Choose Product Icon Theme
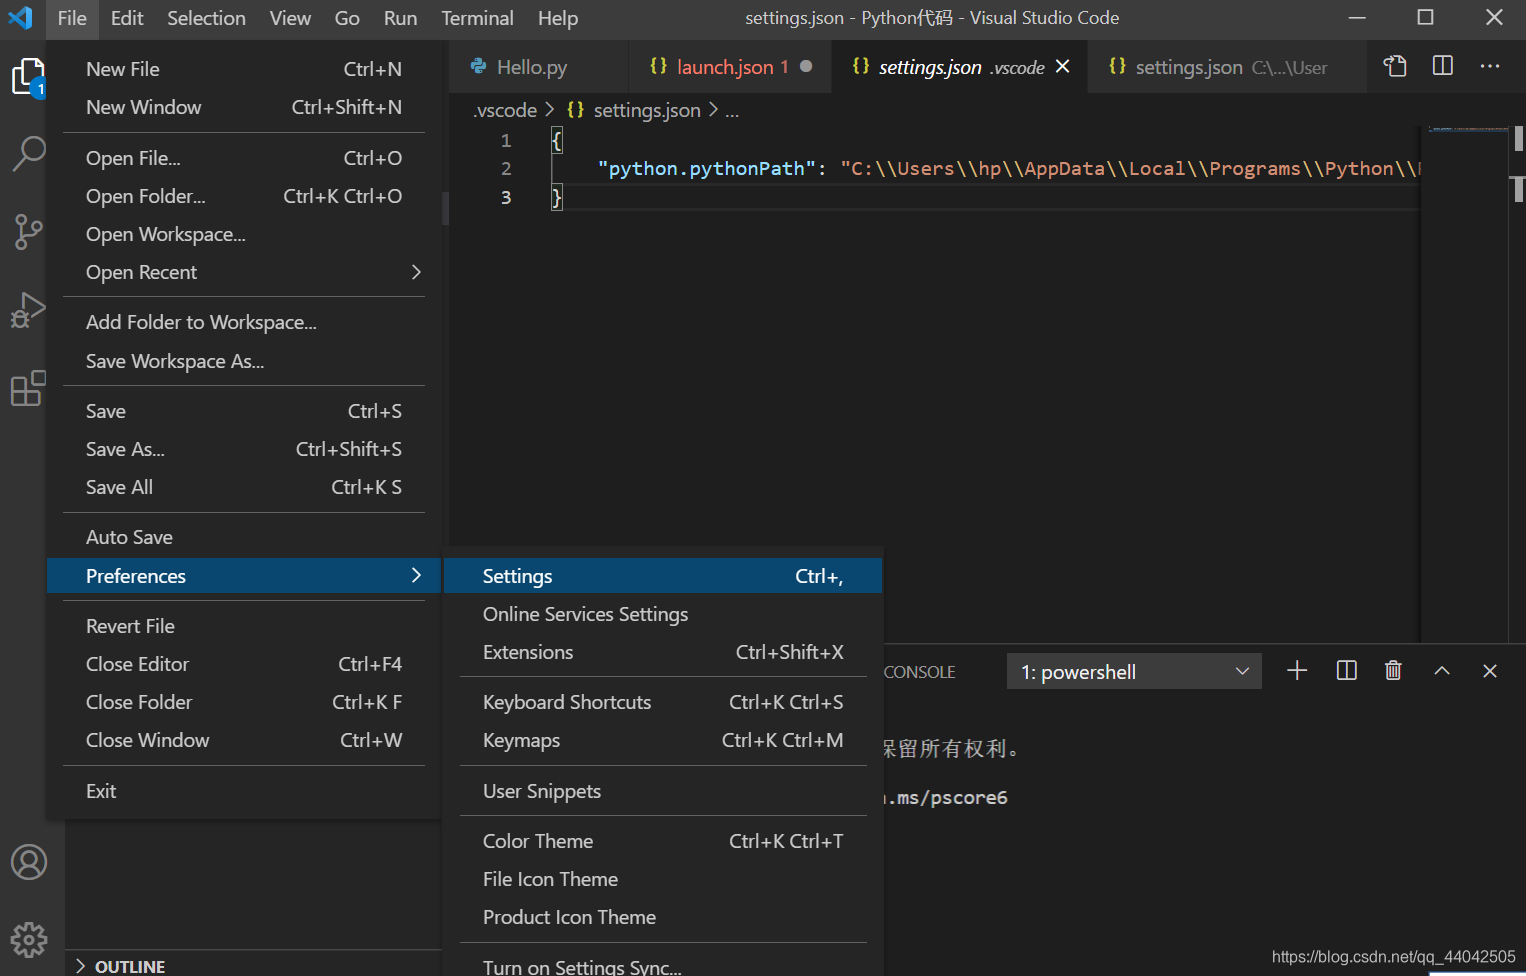Image resolution: width=1526 pixels, height=976 pixels. pos(663,917)
